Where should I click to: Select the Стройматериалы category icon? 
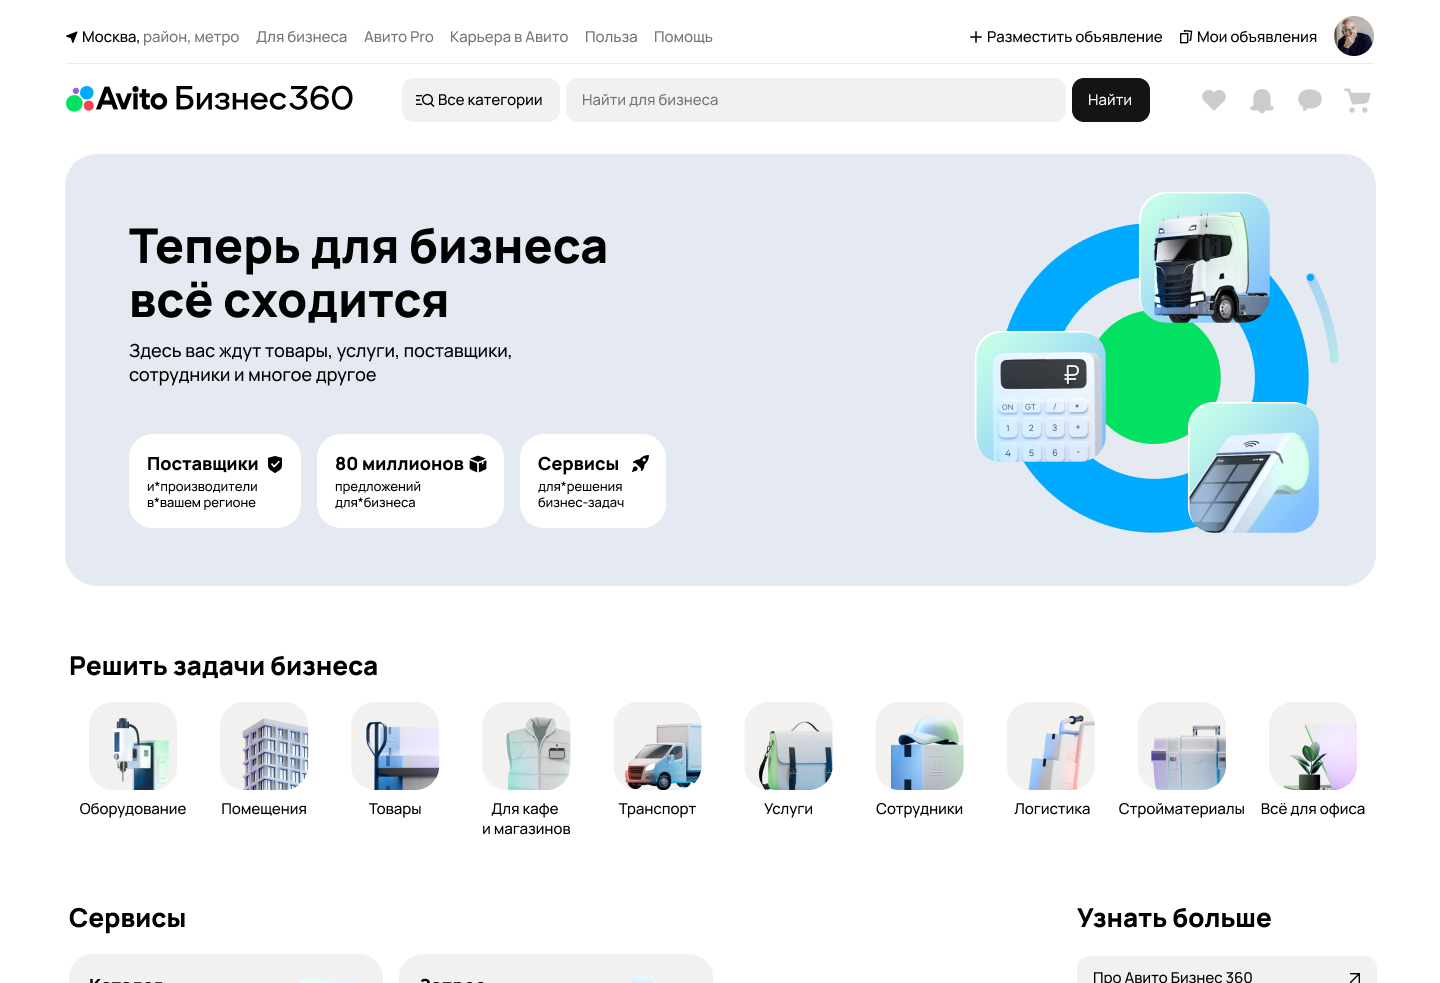click(x=1182, y=746)
